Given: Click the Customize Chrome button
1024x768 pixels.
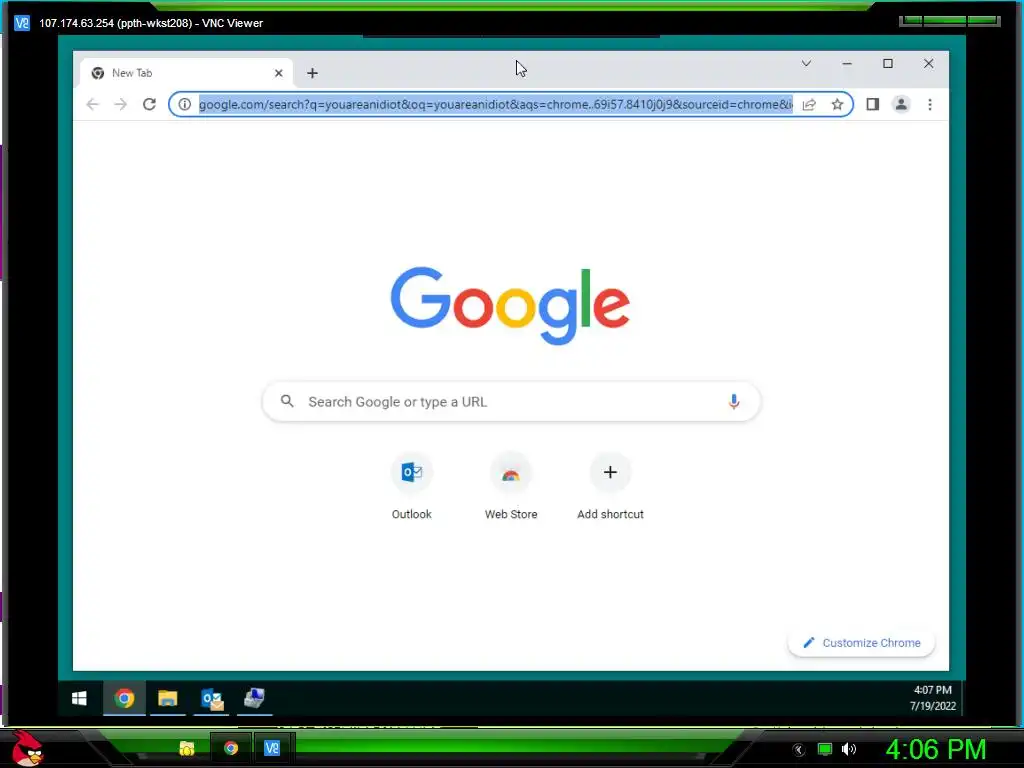Looking at the screenshot, I should pos(861,643).
